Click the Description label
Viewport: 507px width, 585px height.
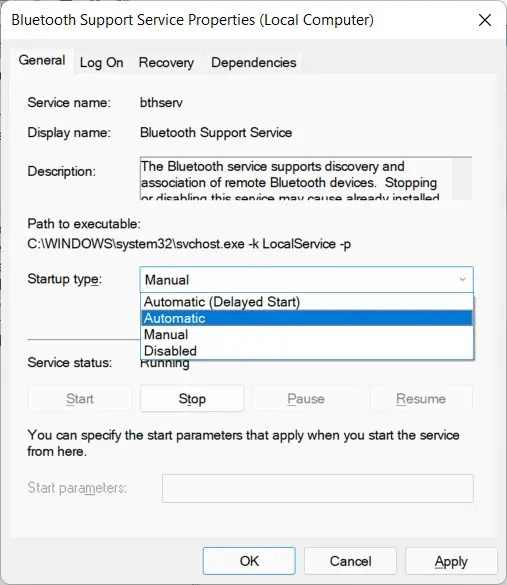click(x=62, y=172)
